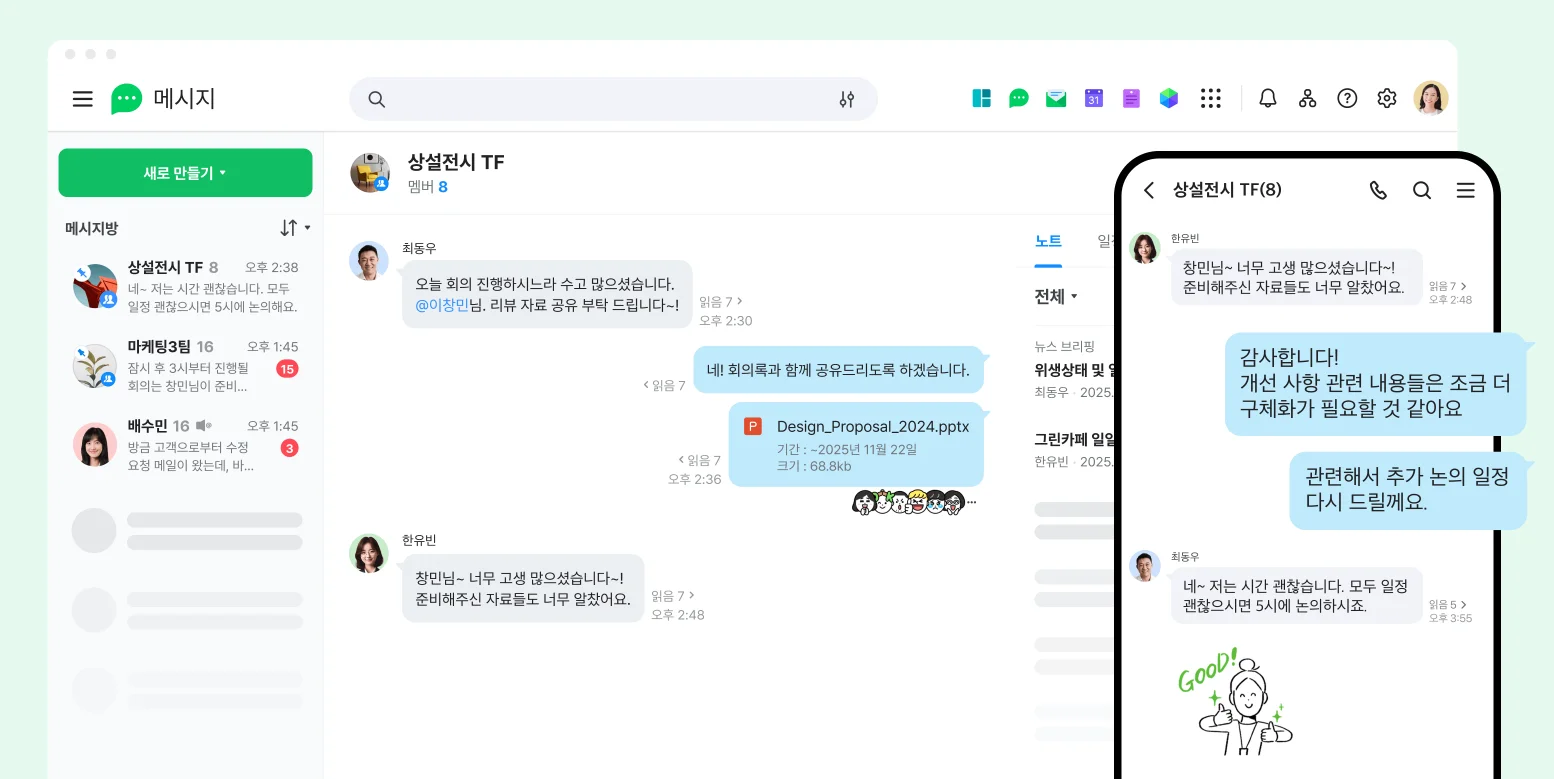Viewport: 1554px width, 779px height.
Task: Open the message room sort dropdown
Action: tap(294, 228)
